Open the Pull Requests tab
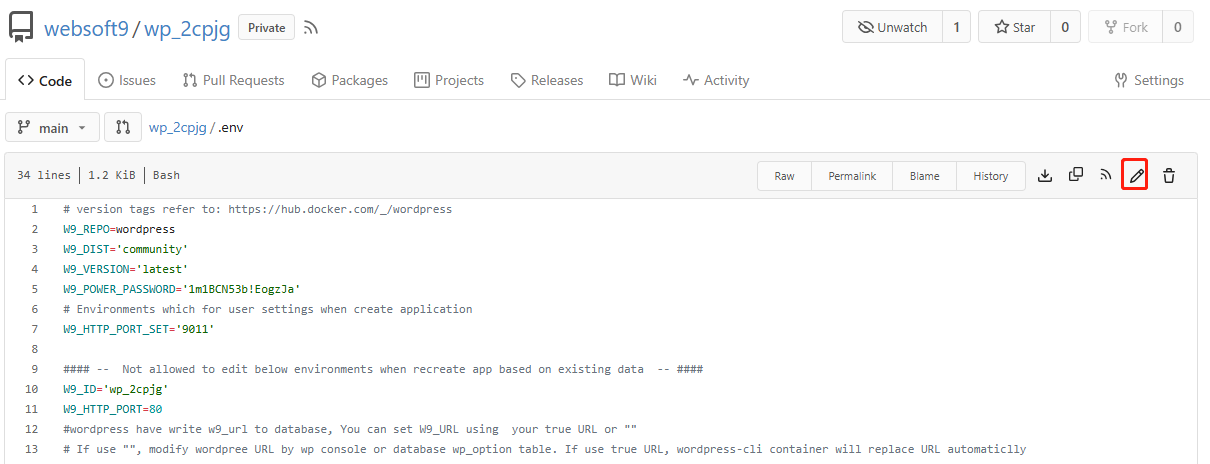This screenshot has height=464, width=1210. click(233, 80)
